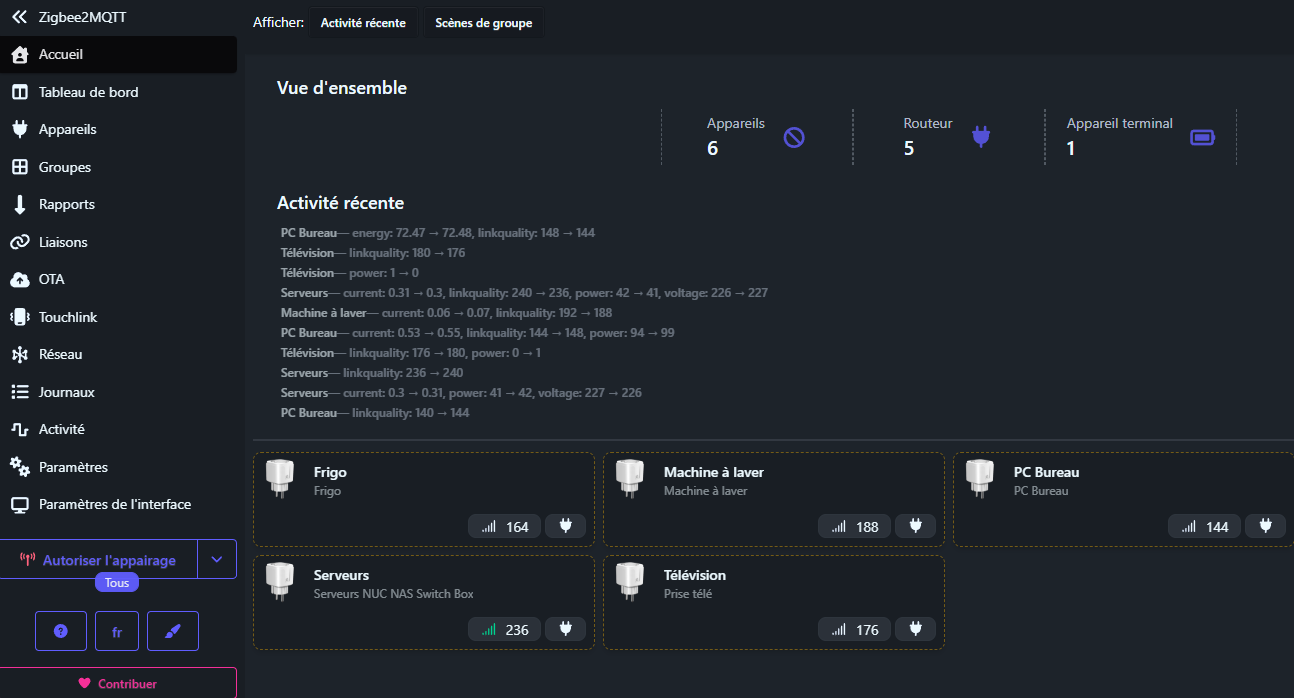Click the Autoriser l'appairage button
Screen dimensions: 1294x698
(x=98, y=560)
